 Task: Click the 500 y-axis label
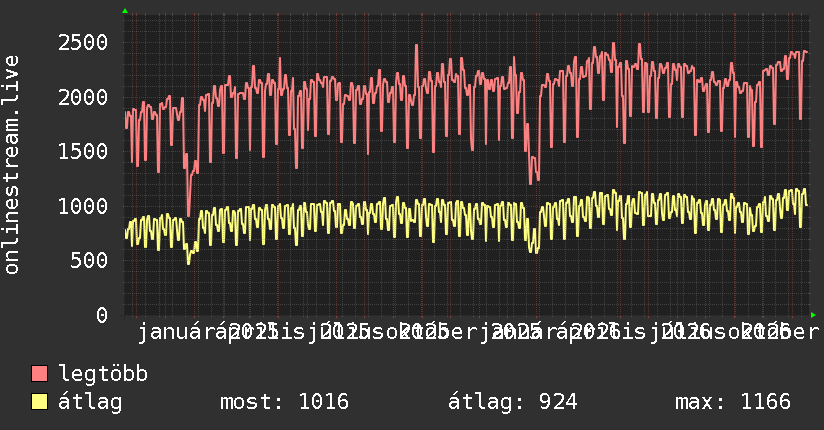click(89, 260)
